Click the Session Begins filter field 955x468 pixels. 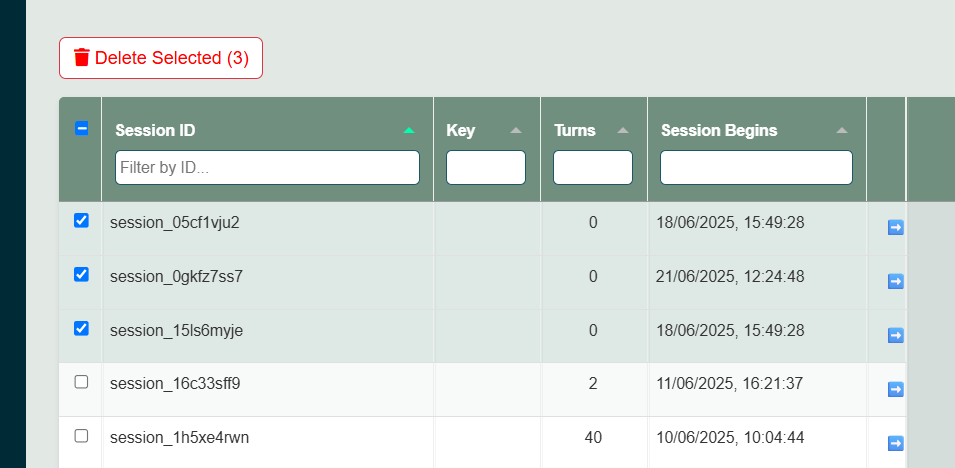pos(756,168)
